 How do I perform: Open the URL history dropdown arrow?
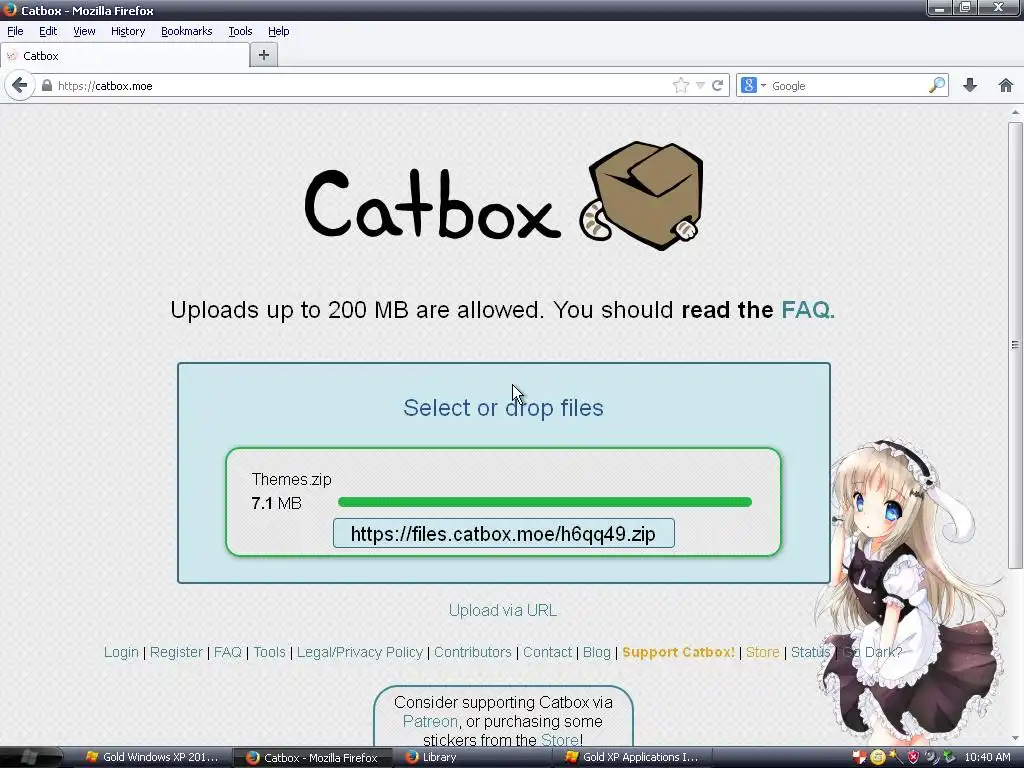click(700, 86)
